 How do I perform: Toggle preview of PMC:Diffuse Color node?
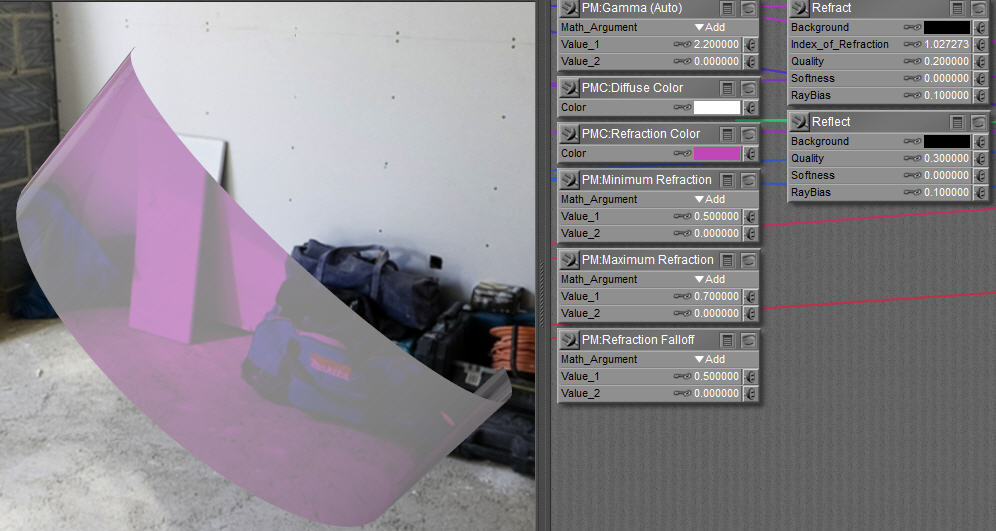(749, 88)
